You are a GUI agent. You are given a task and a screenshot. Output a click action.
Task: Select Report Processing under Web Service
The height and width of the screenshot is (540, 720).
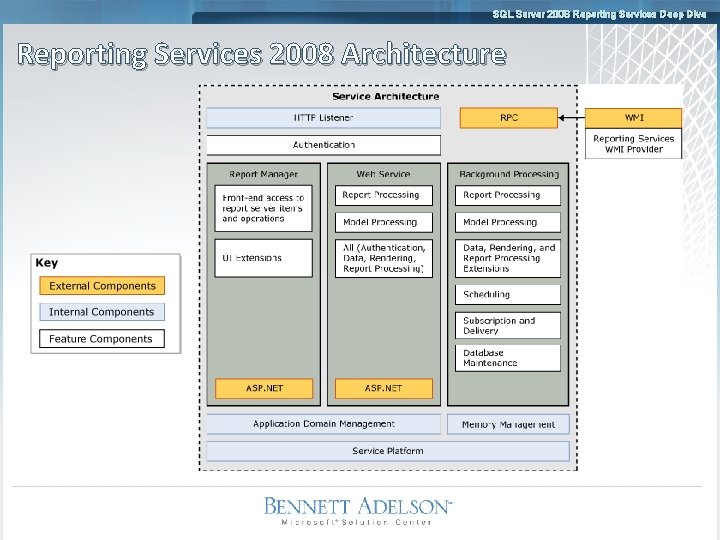(384, 195)
